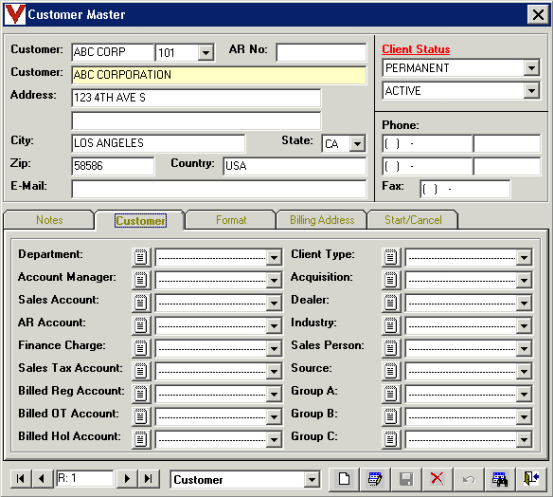553x497 pixels.
Task: Click the record number R: 1 field
Action: [x=85, y=479]
